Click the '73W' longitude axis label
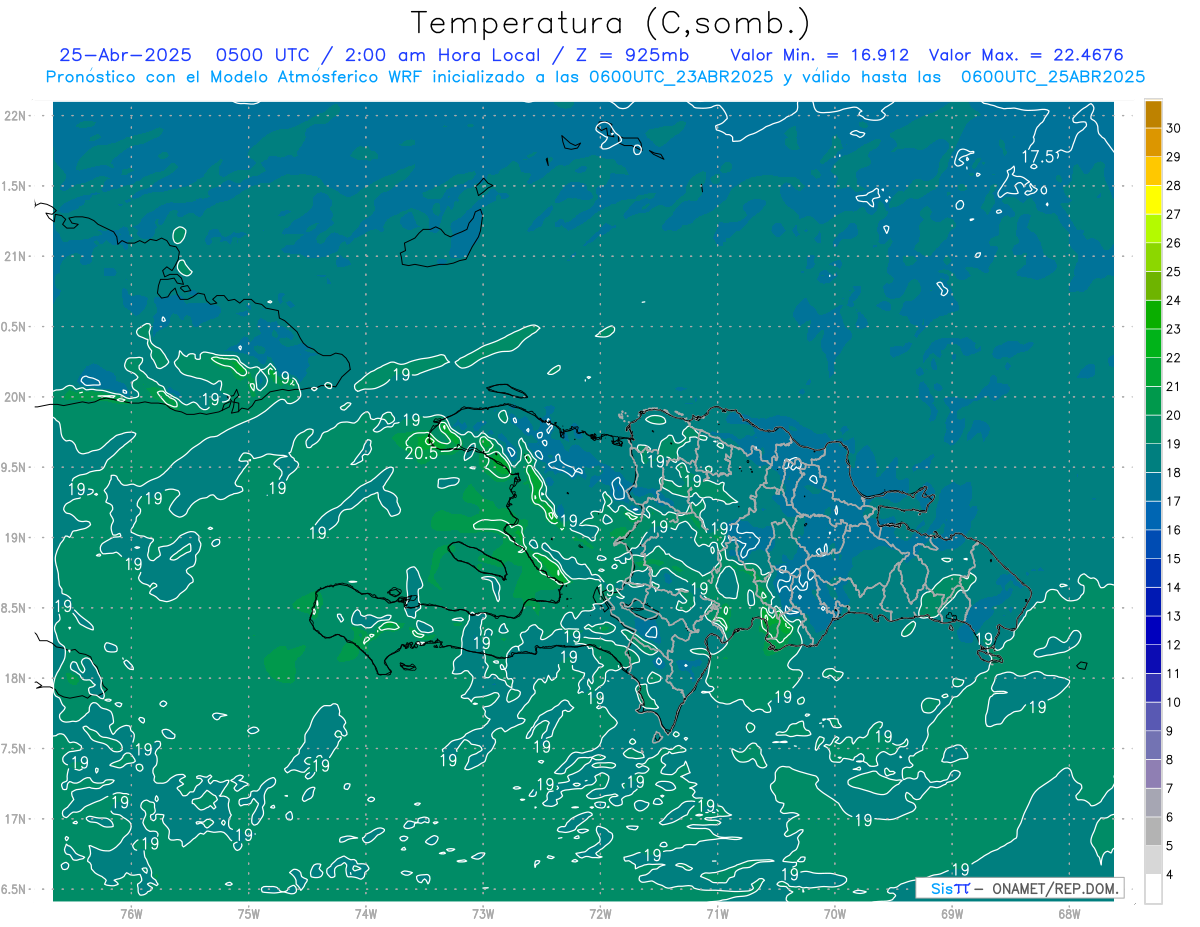Viewport: 1200px width, 927px height. coord(483,914)
